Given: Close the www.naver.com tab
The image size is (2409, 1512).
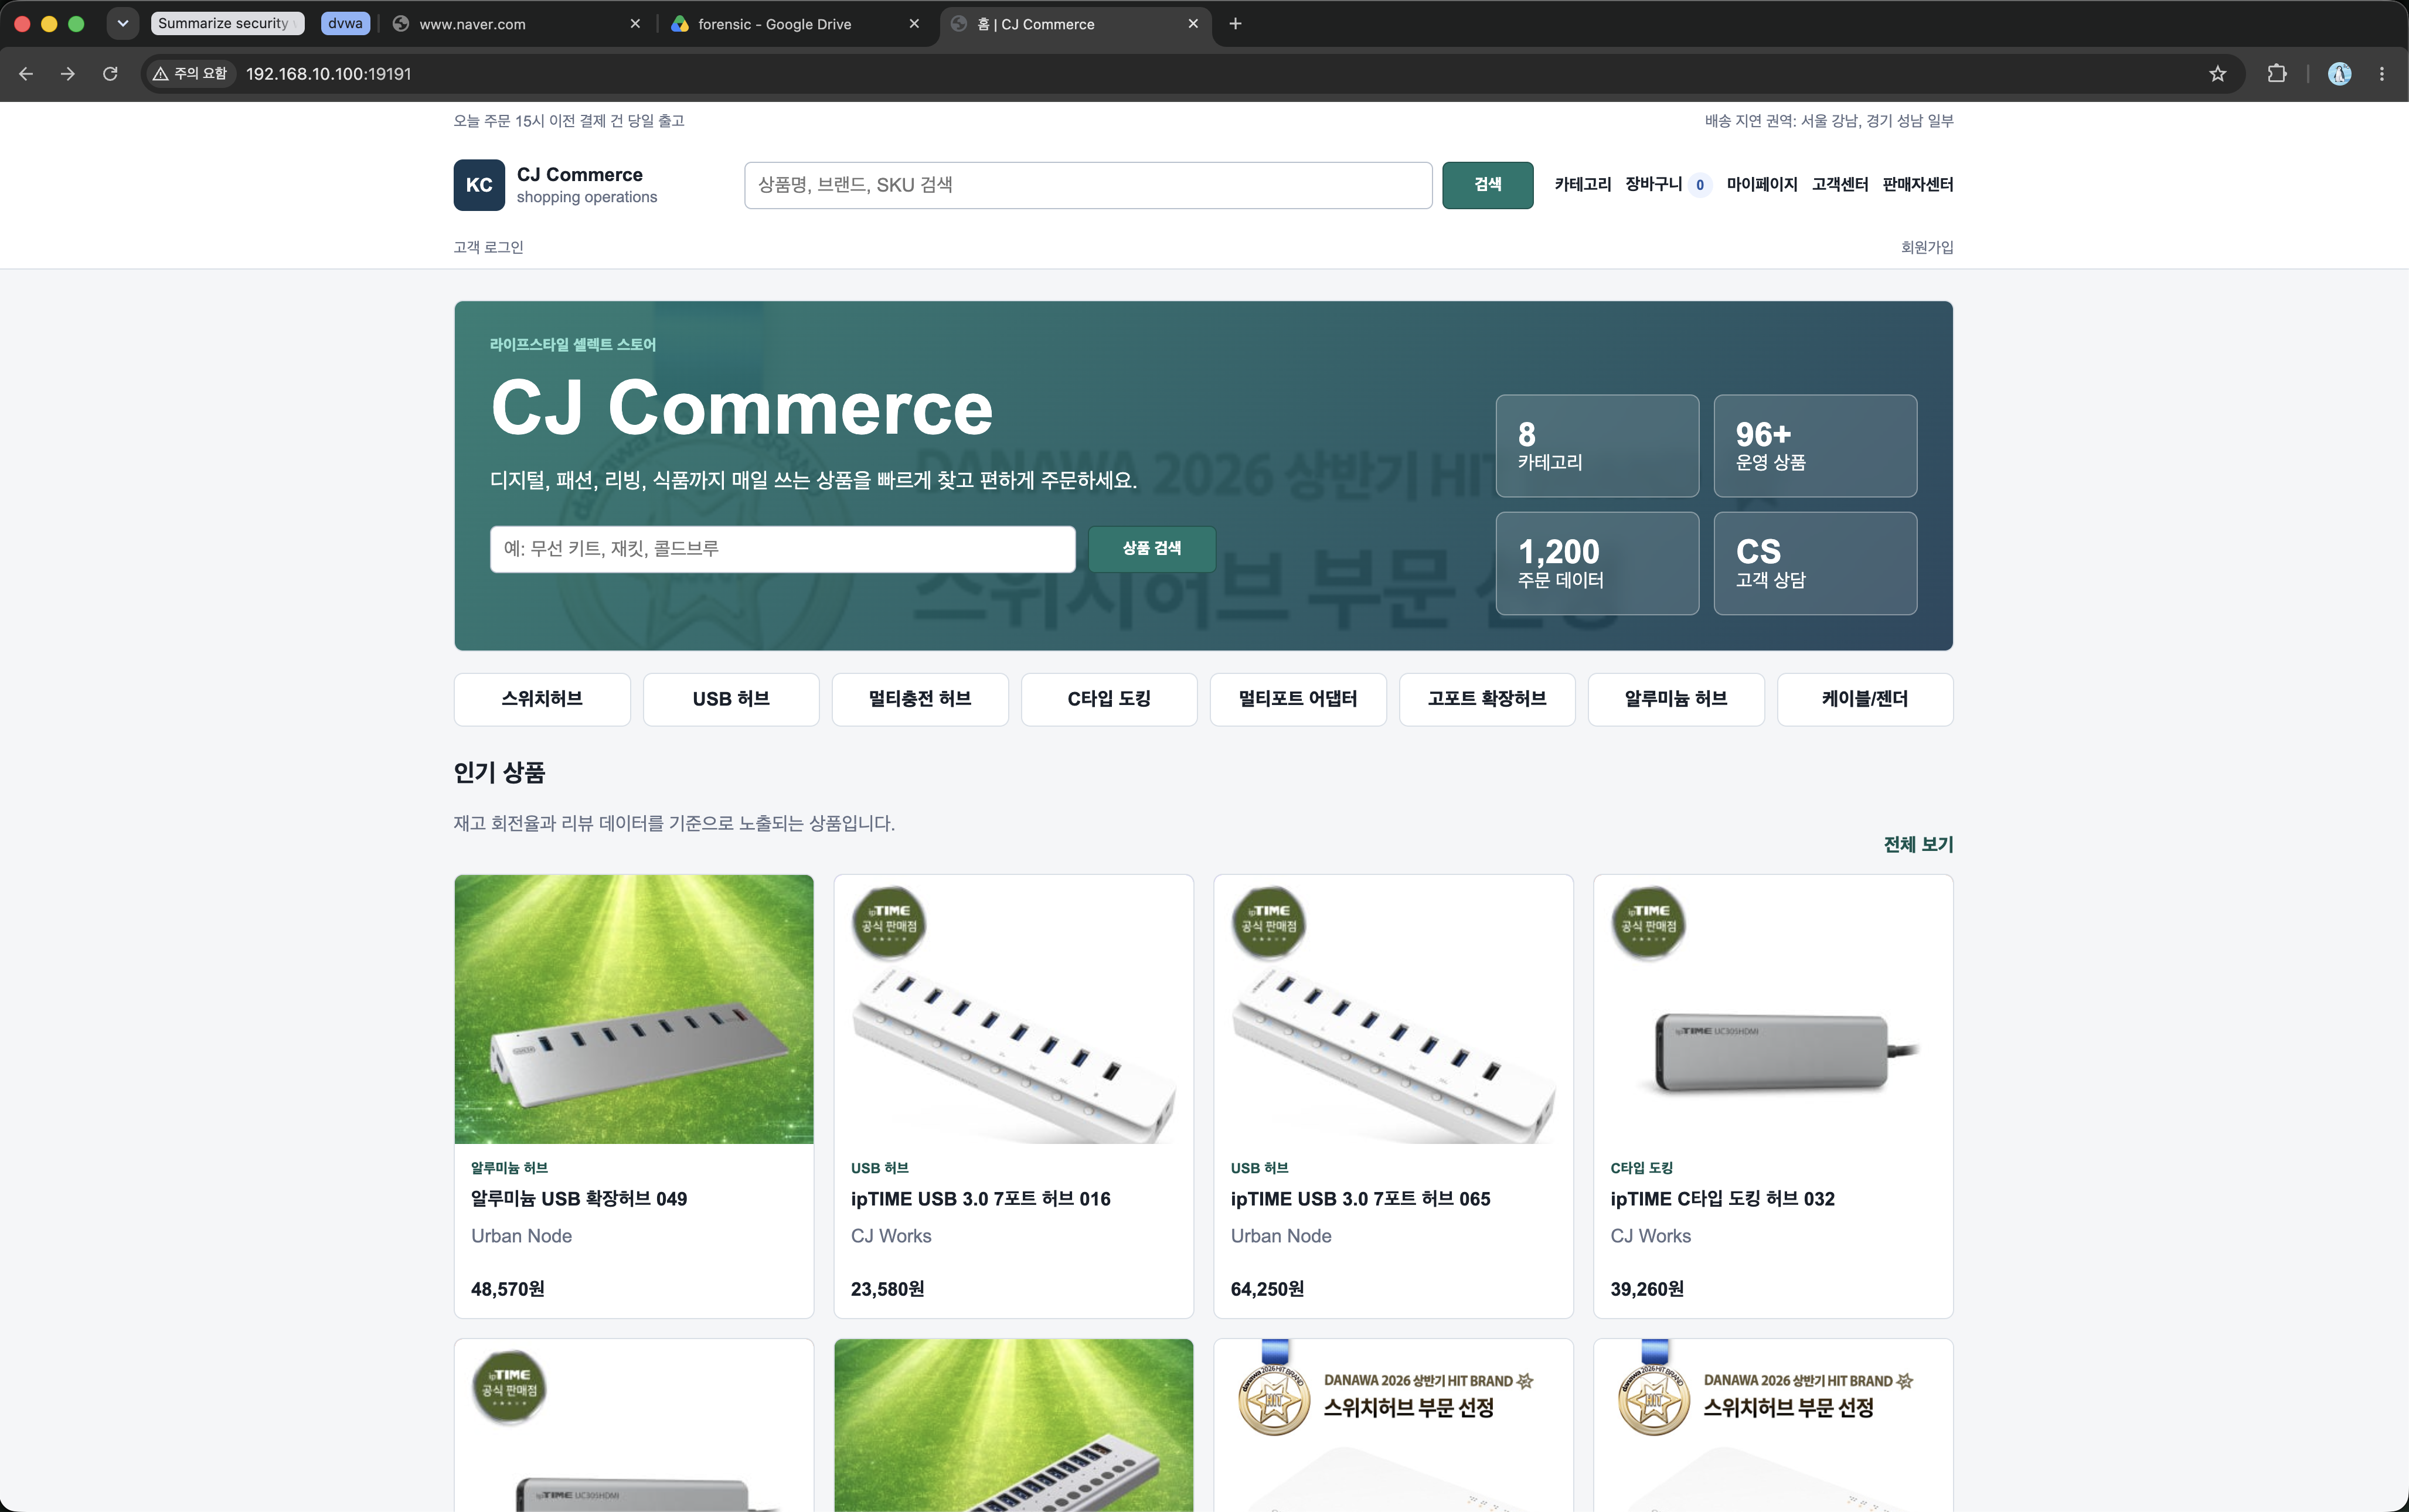Looking at the screenshot, I should click(x=635, y=24).
